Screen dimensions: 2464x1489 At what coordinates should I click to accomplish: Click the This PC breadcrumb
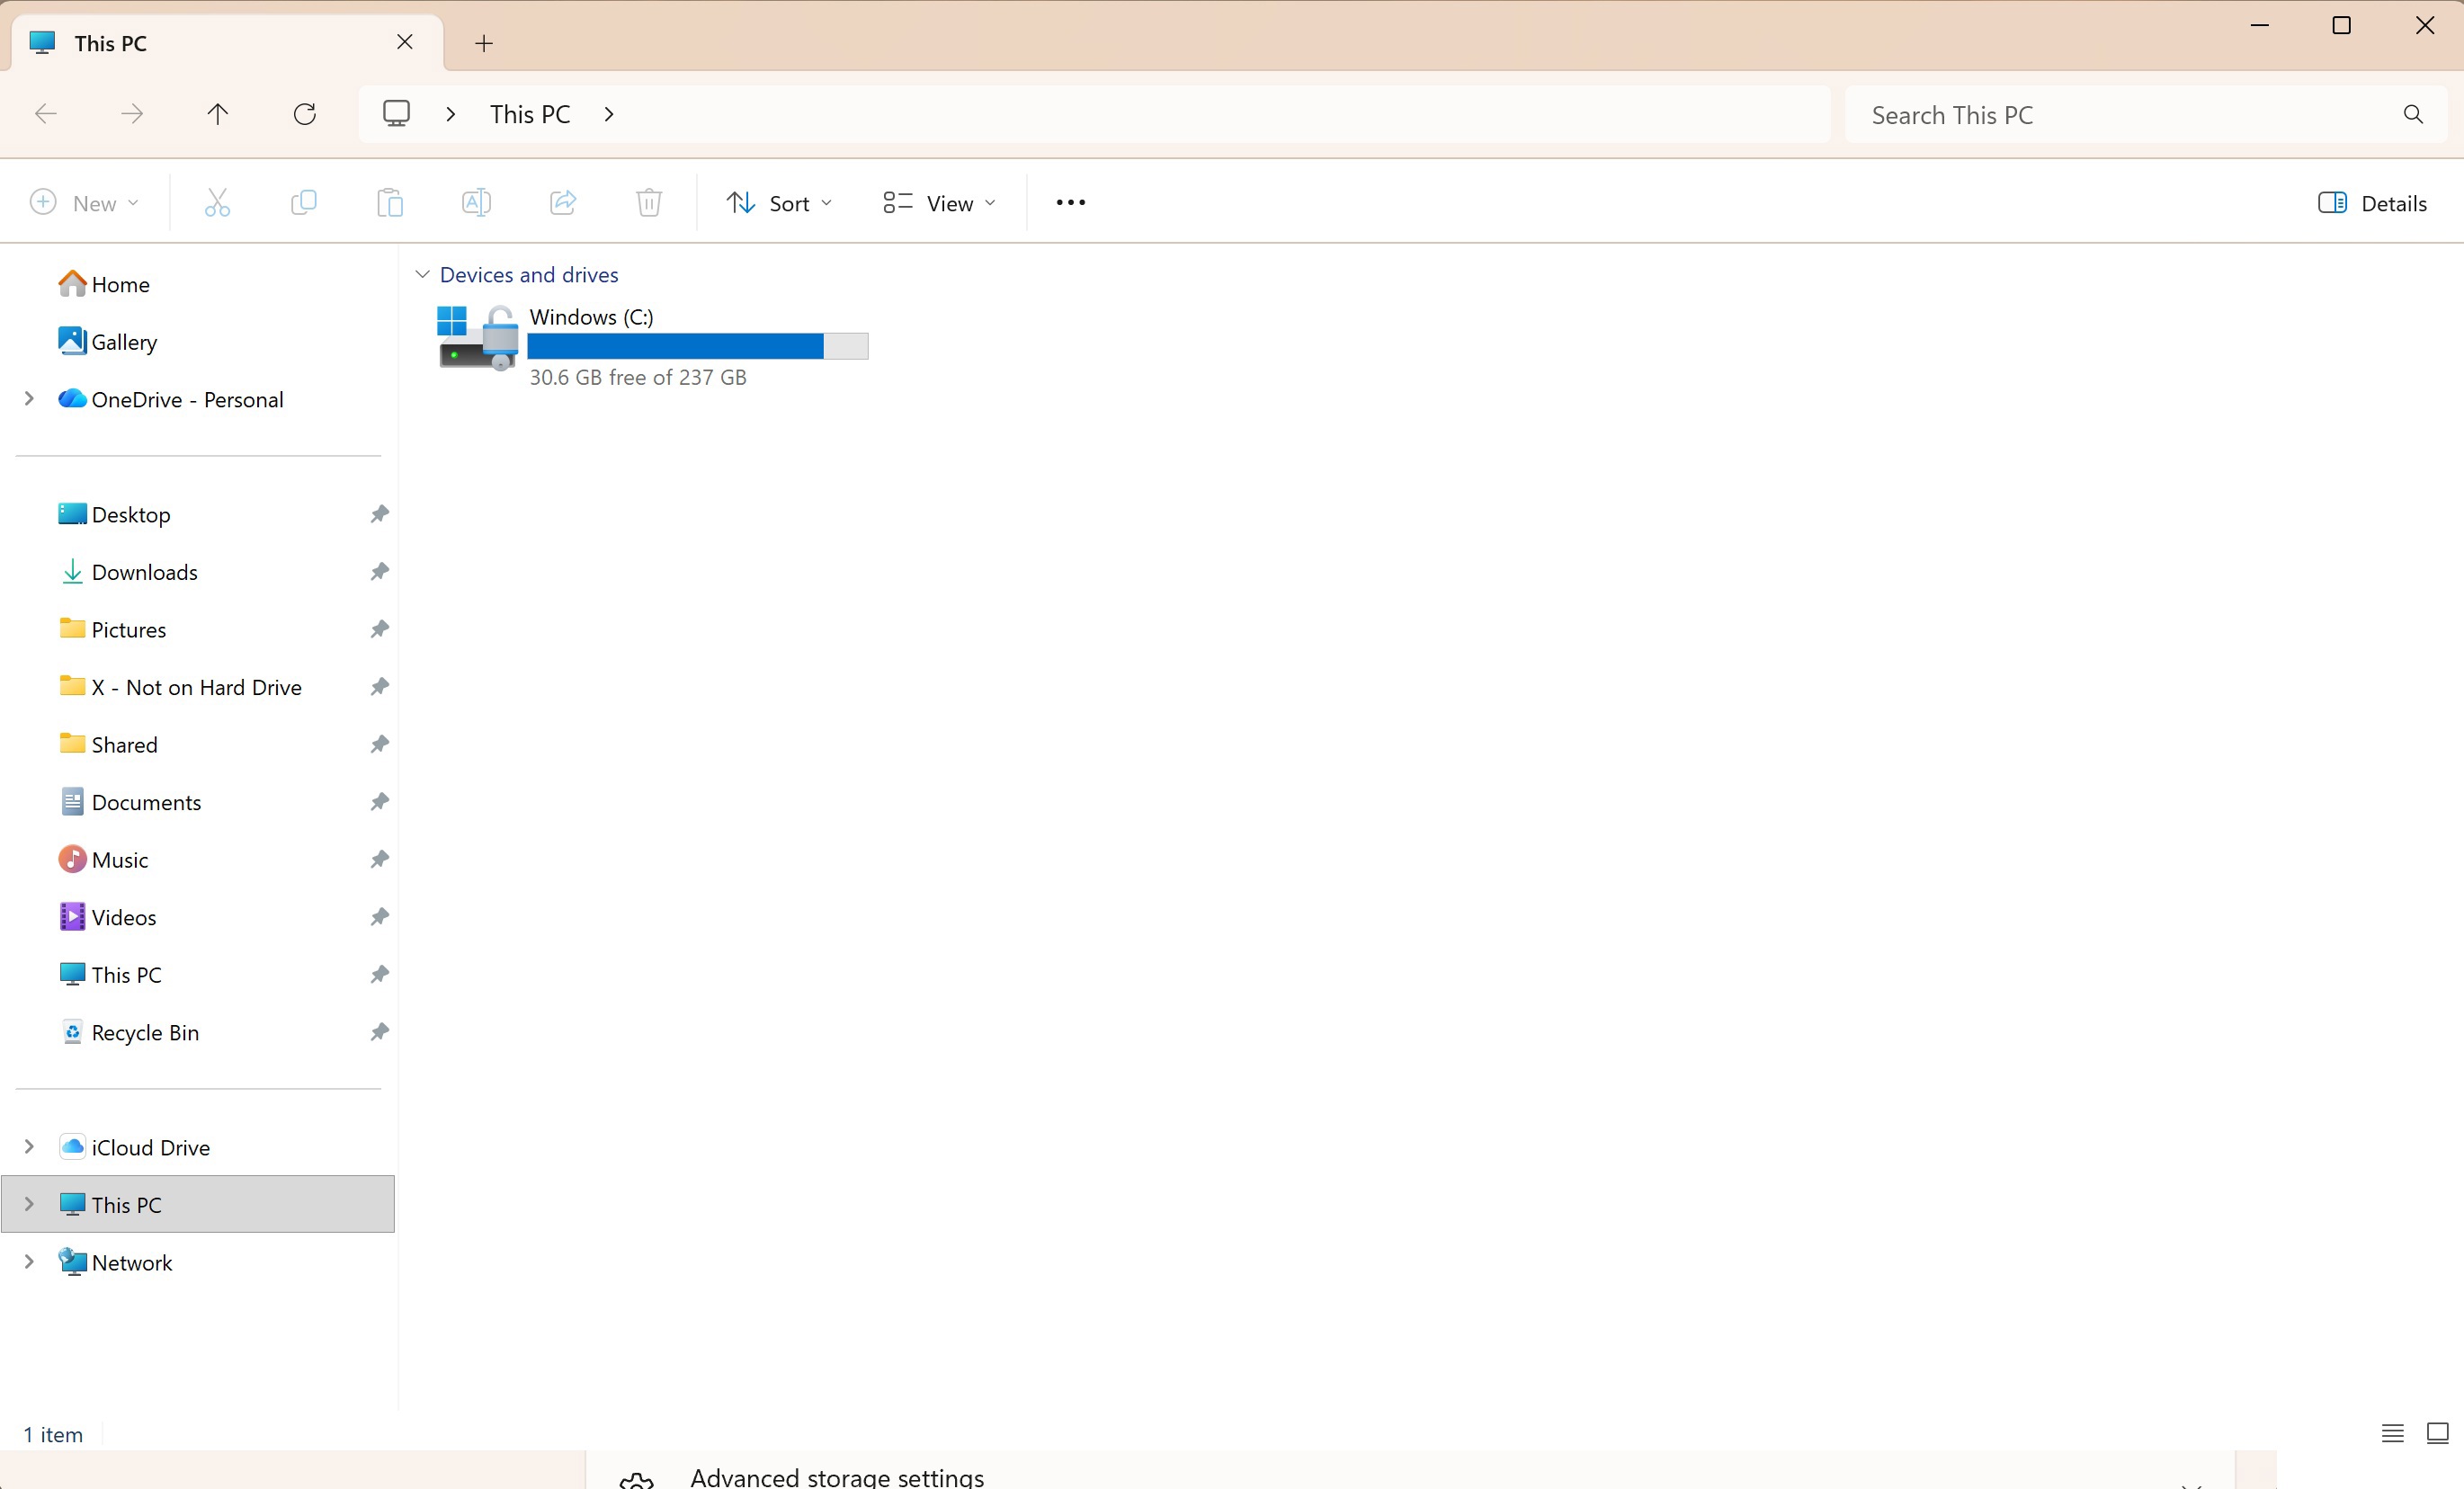[x=530, y=114]
